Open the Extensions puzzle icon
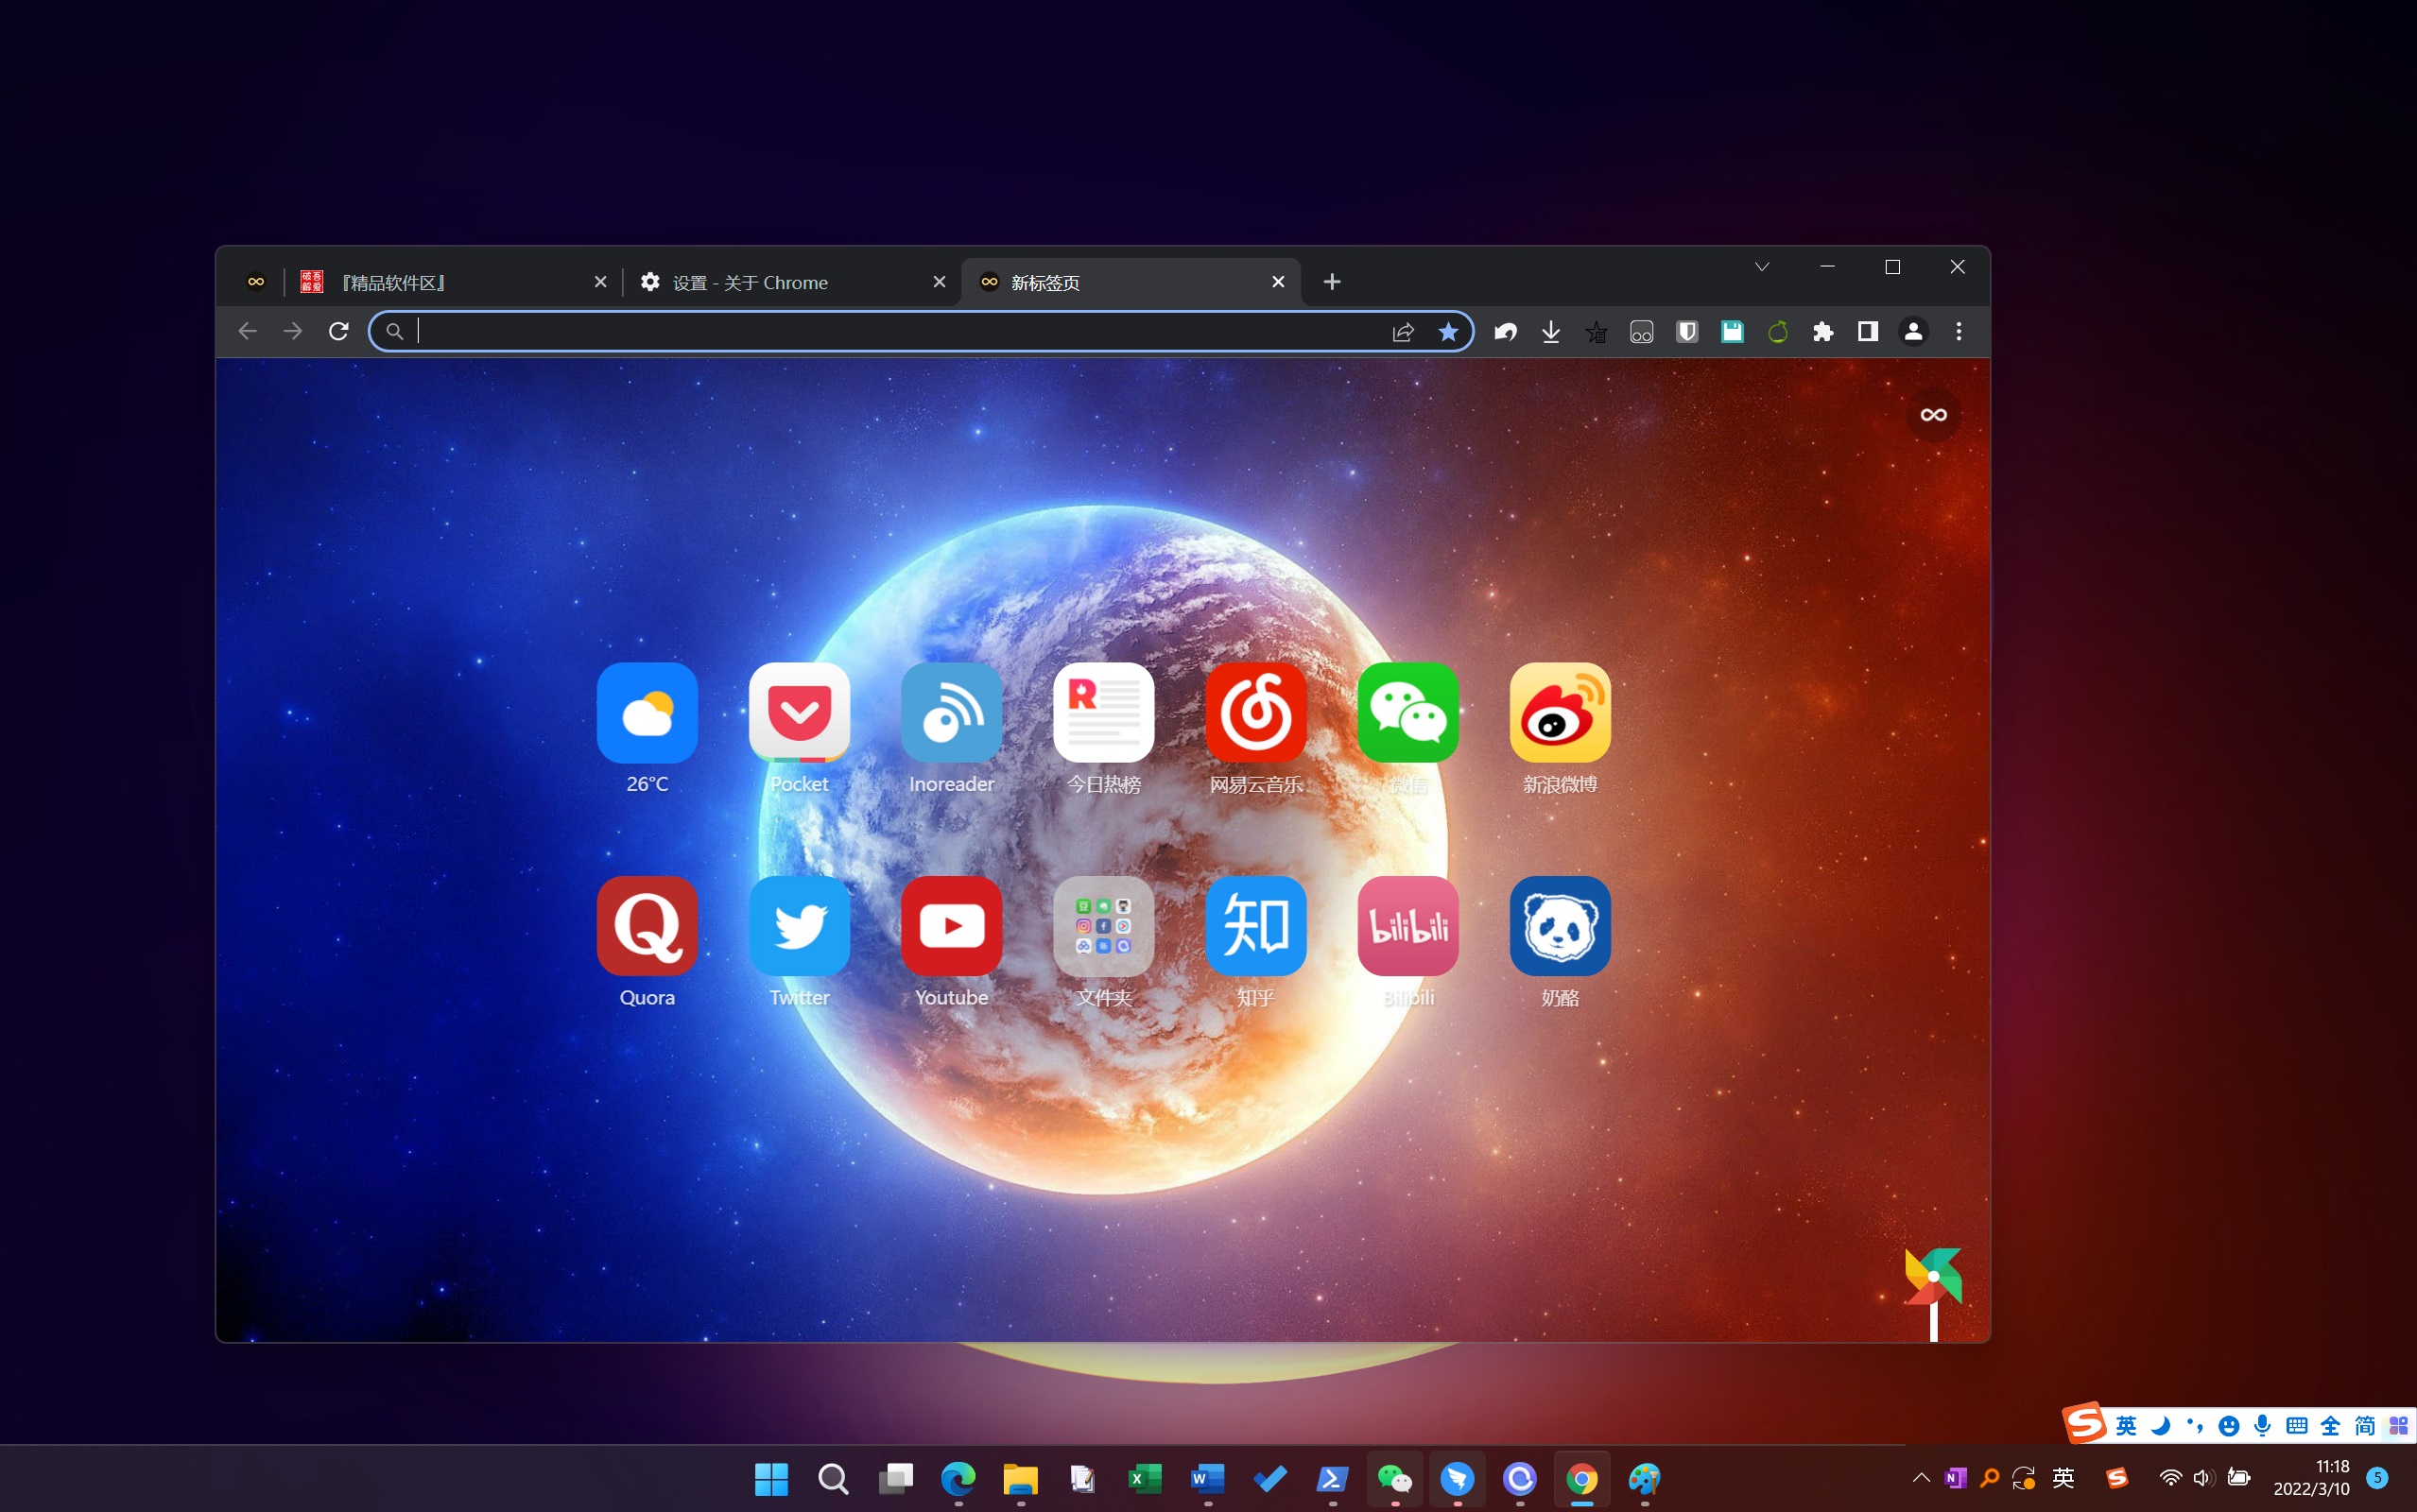Viewport: 2417px width, 1512px height. [1822, 331]
